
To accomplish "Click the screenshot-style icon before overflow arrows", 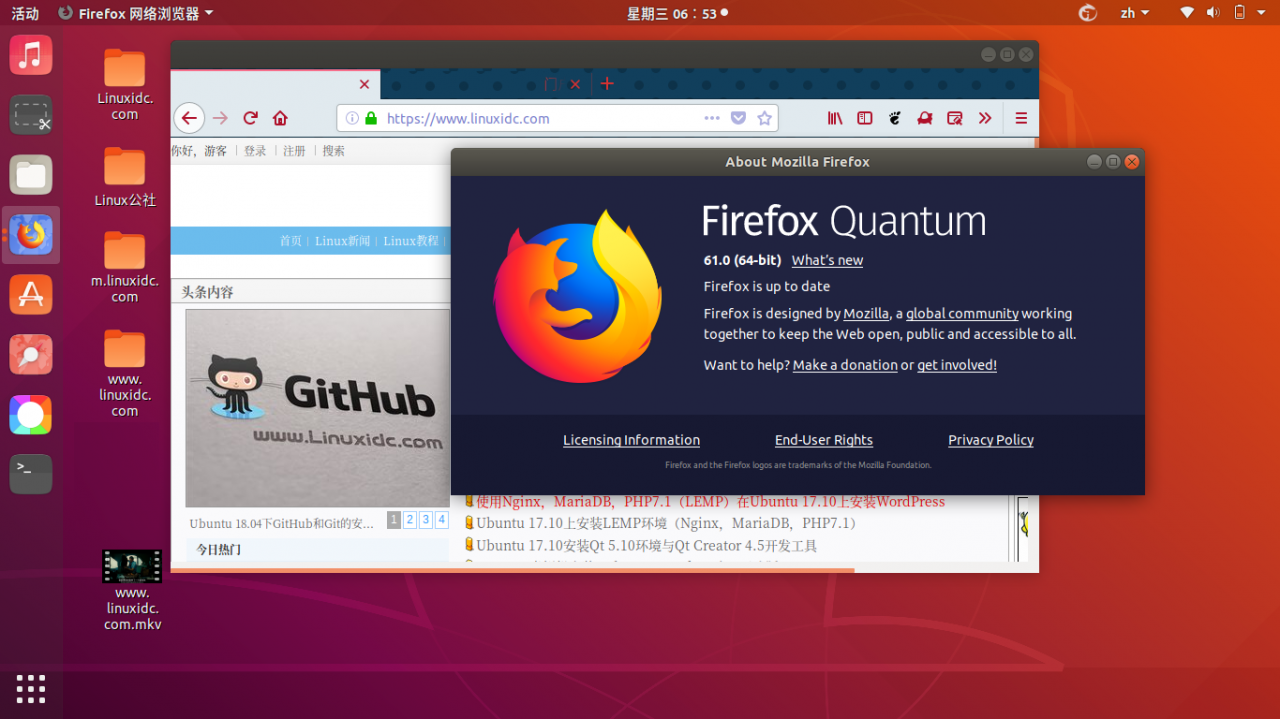I will pyautogui.click(x=955, y=118).
